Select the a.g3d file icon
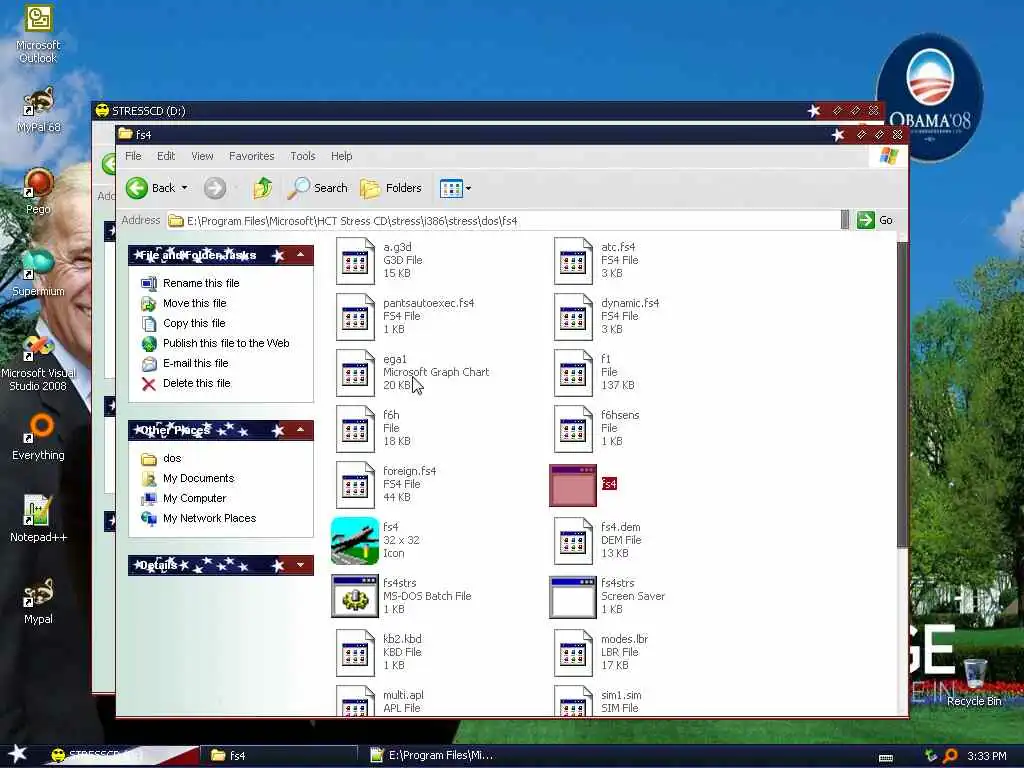1024x768 pixels. pos(355,261)
